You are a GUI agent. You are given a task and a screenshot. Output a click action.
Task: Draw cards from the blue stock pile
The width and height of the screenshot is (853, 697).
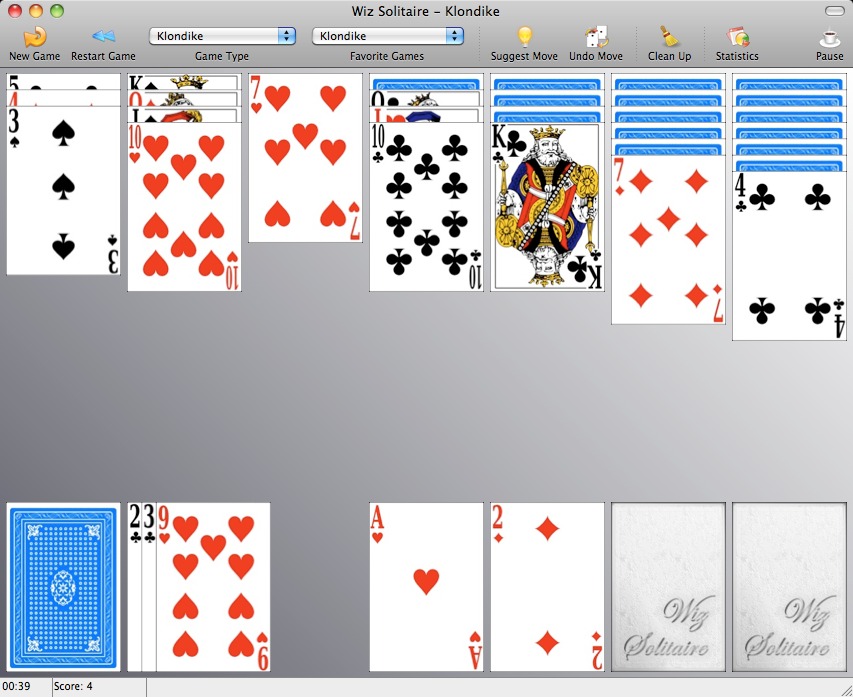(x=63, y=587)
